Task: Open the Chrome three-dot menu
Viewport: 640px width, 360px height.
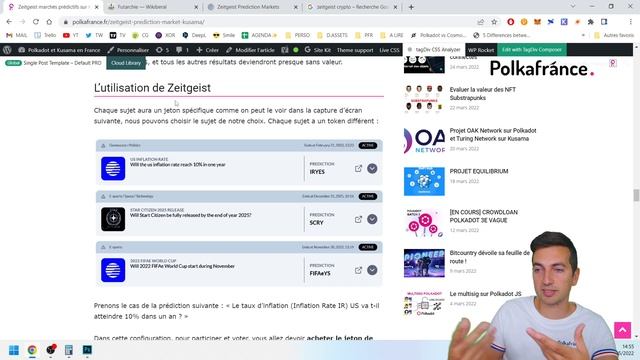Action: (x=630, y=22)
